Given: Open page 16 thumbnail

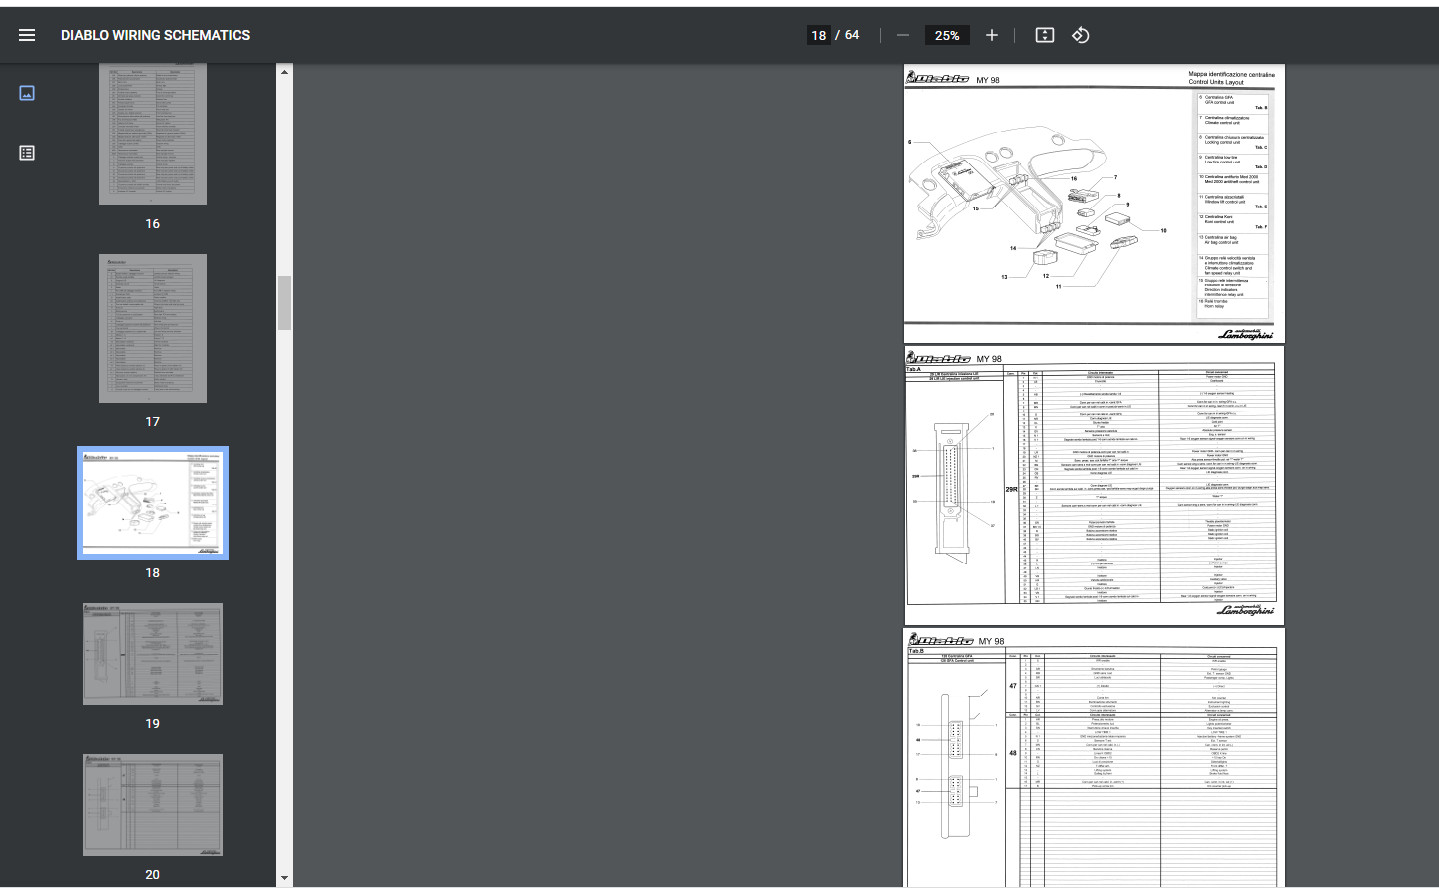Looking at the screenshot, I should click(x=153, y=134).
